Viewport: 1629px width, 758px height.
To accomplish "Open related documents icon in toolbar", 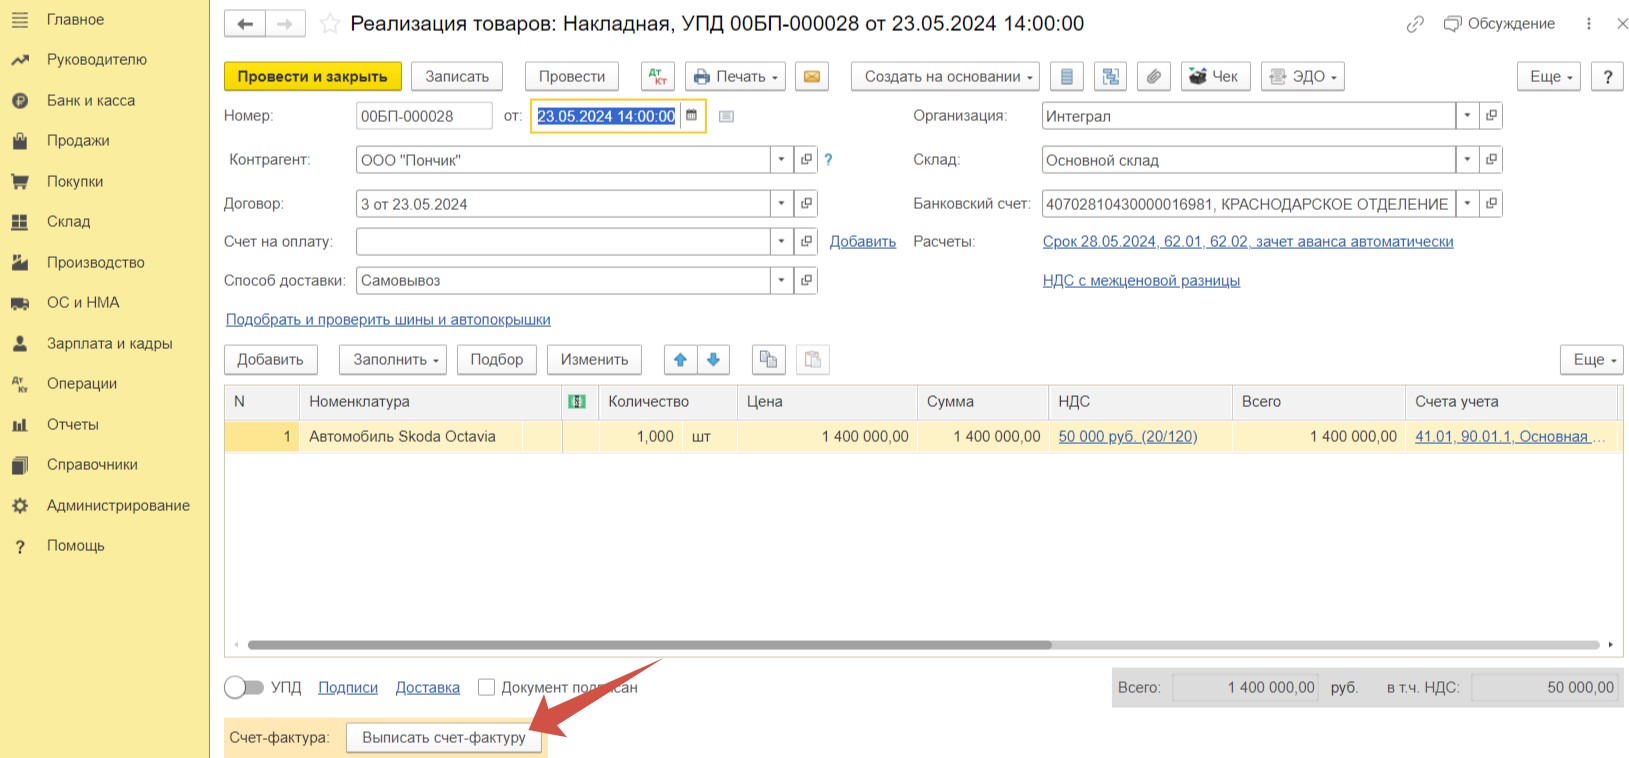I will pos(1110,76).
